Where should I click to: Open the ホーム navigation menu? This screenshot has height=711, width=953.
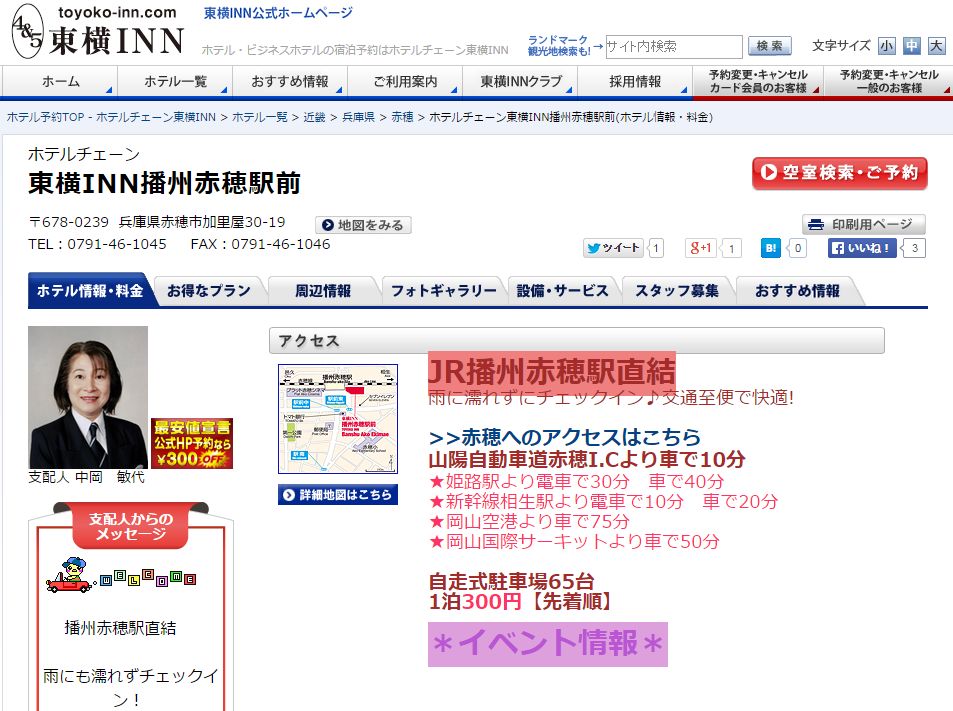(x=60, y=81)
